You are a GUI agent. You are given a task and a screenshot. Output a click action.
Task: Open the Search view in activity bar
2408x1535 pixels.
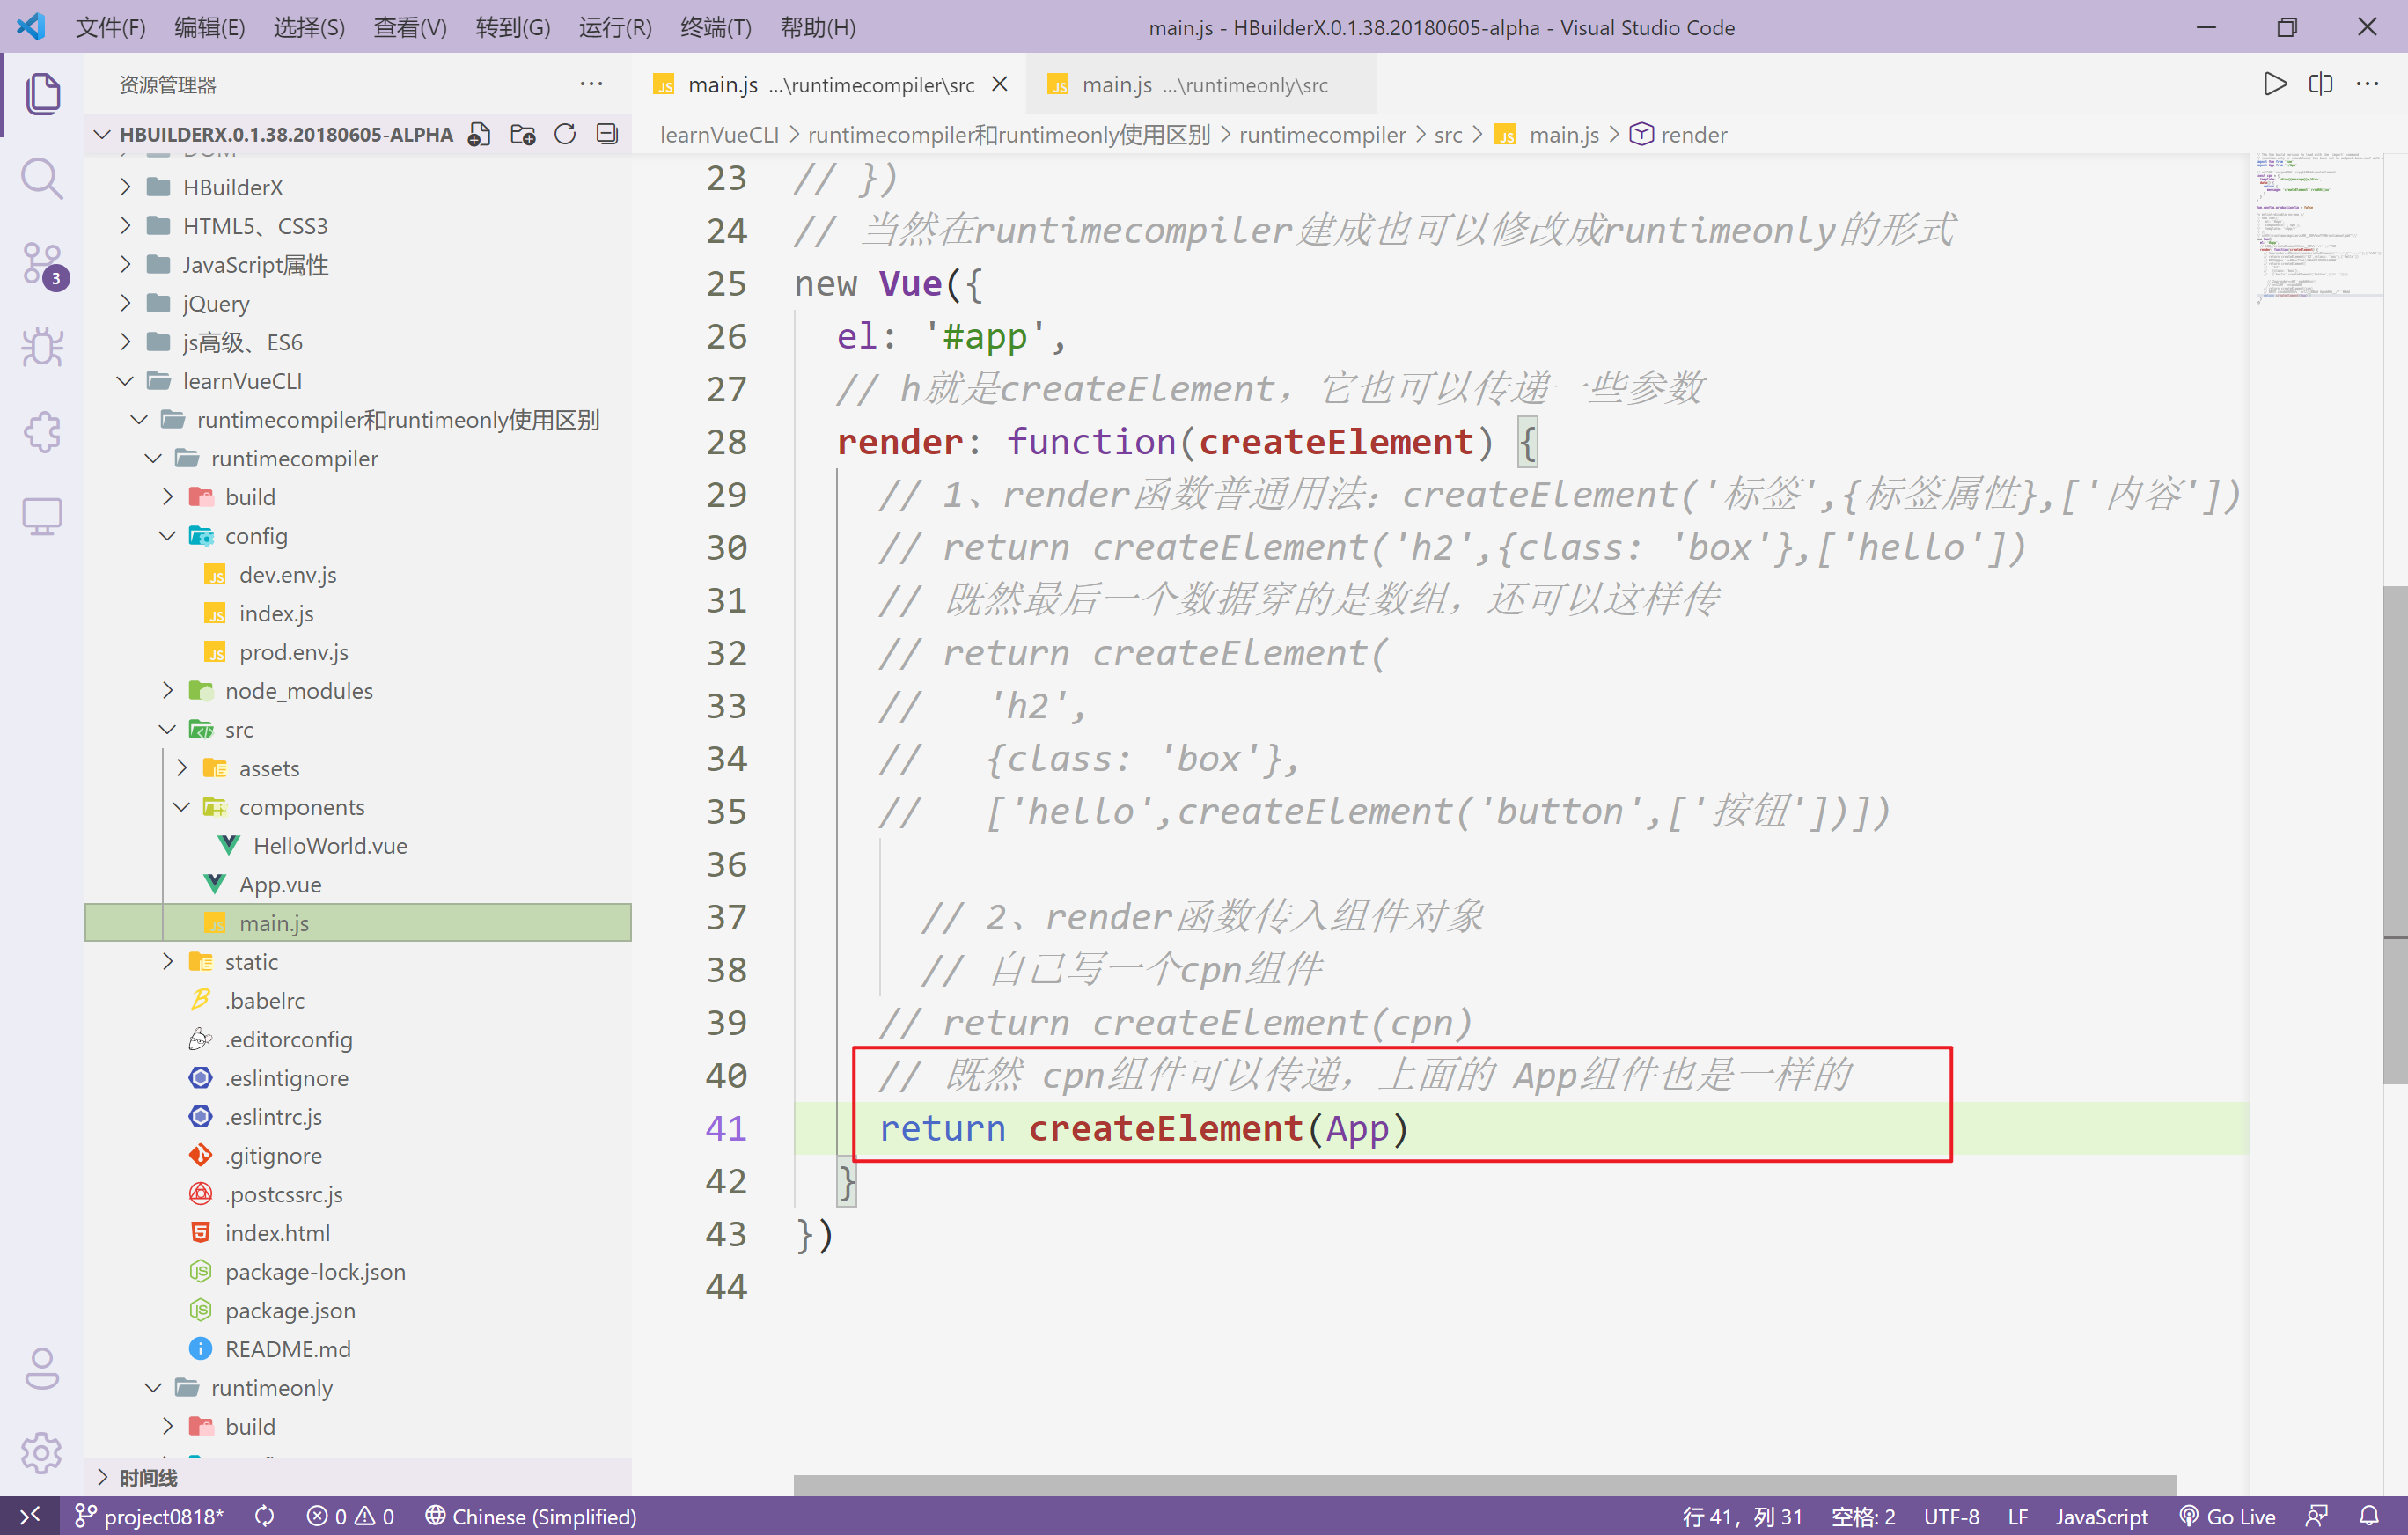(x=41, y=179)
